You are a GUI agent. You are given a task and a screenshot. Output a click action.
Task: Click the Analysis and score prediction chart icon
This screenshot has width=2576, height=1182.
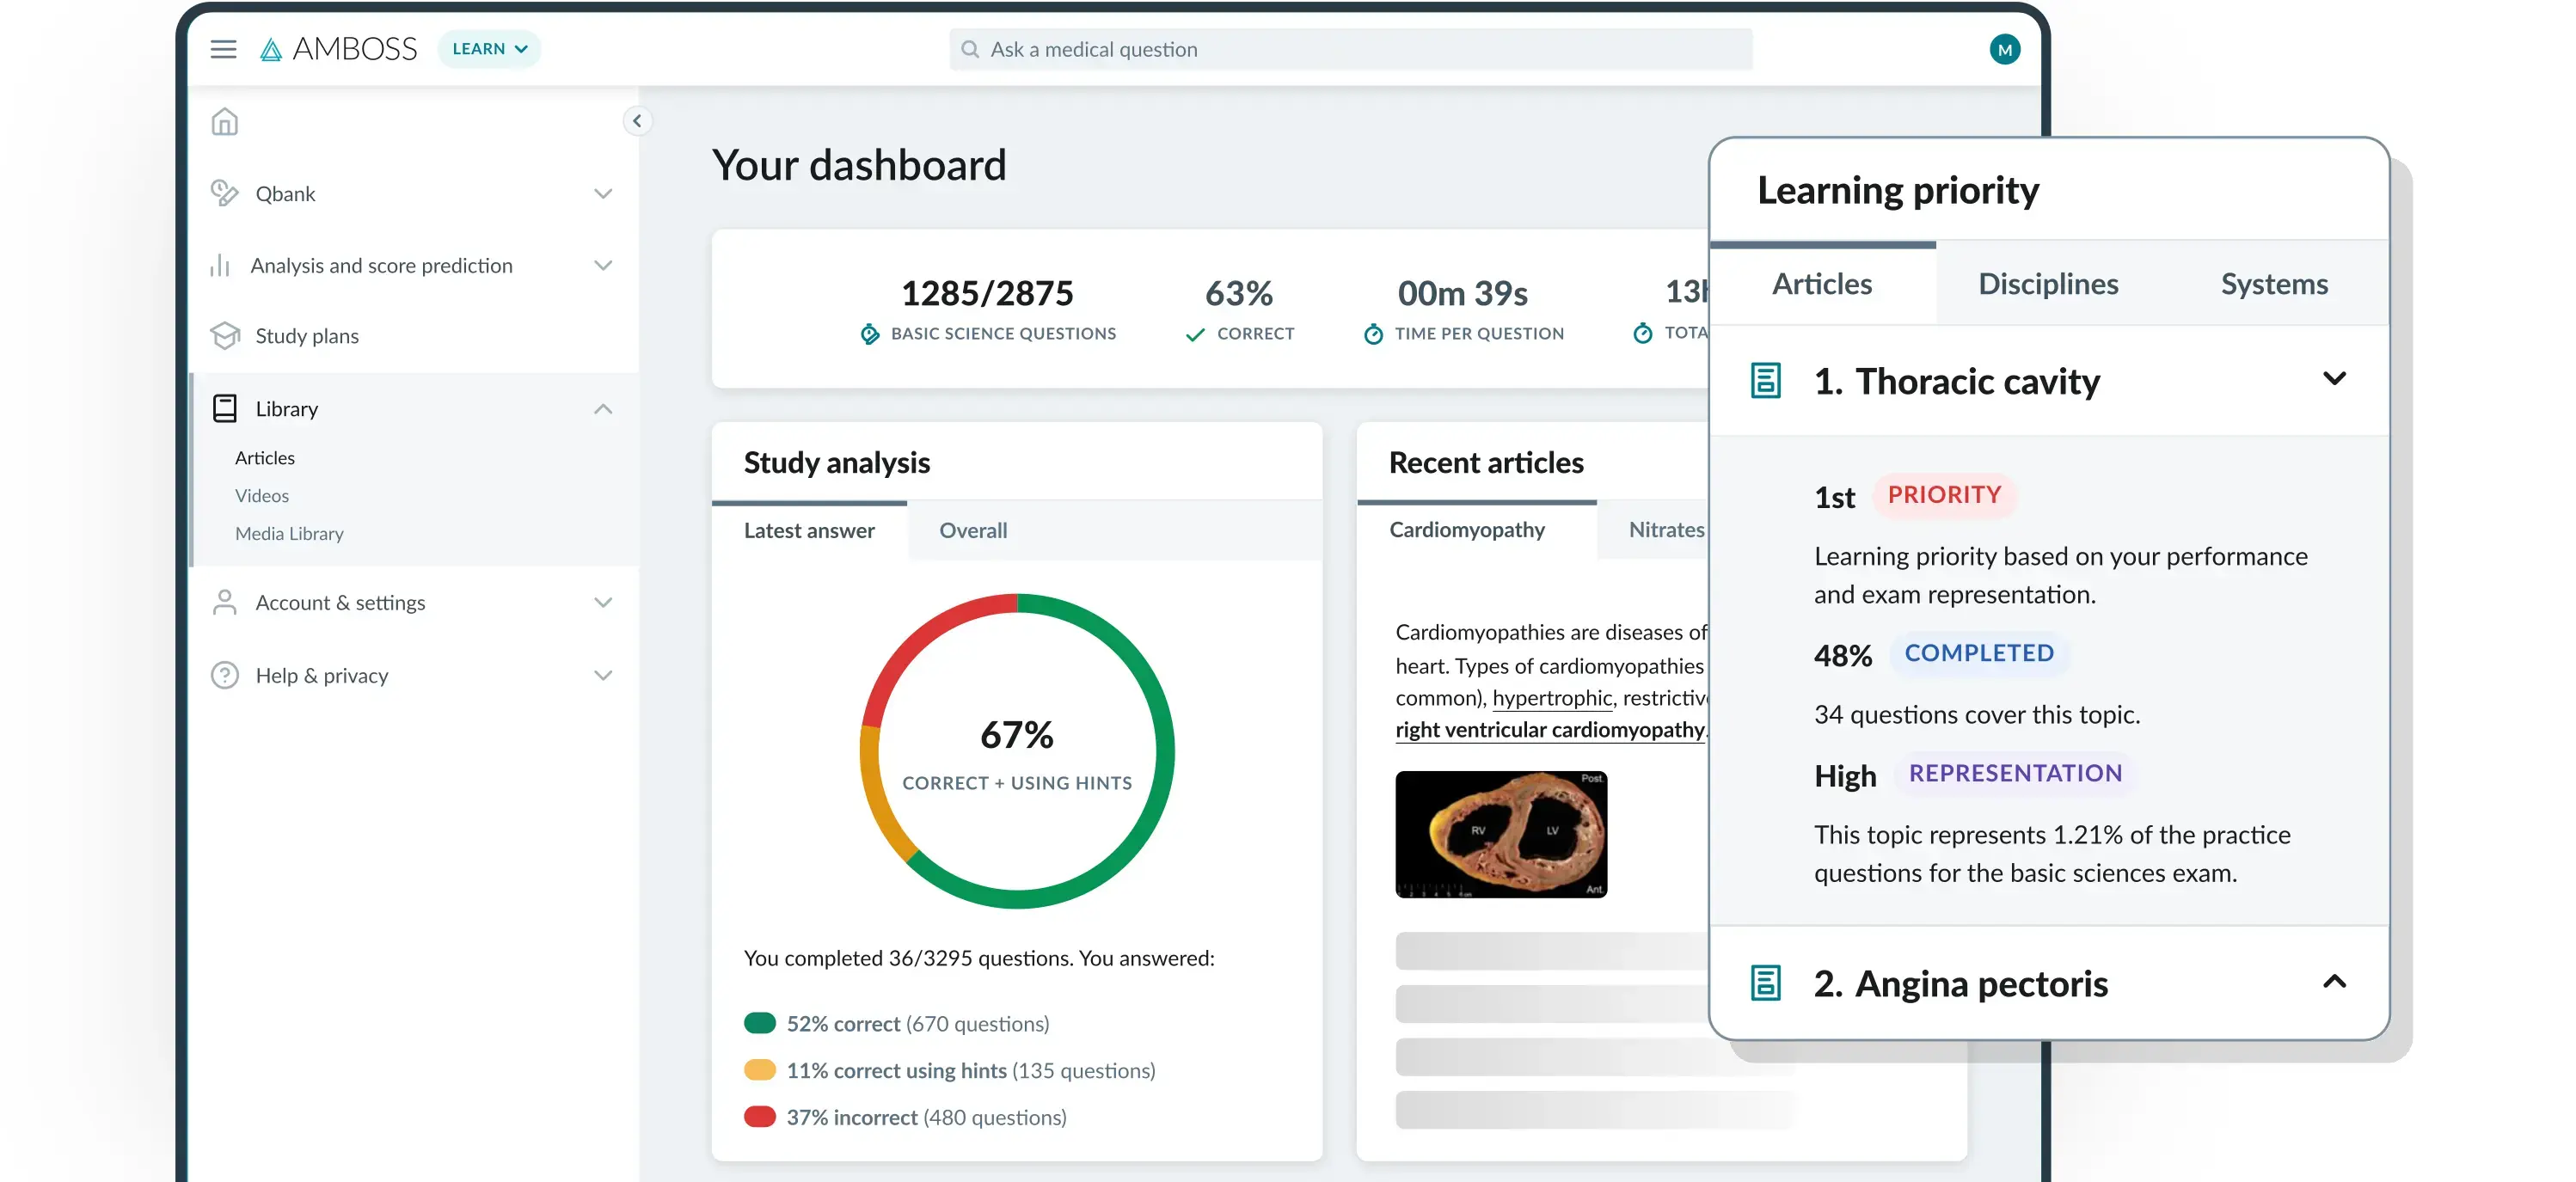pyautogui.click(x=222, y=265)
